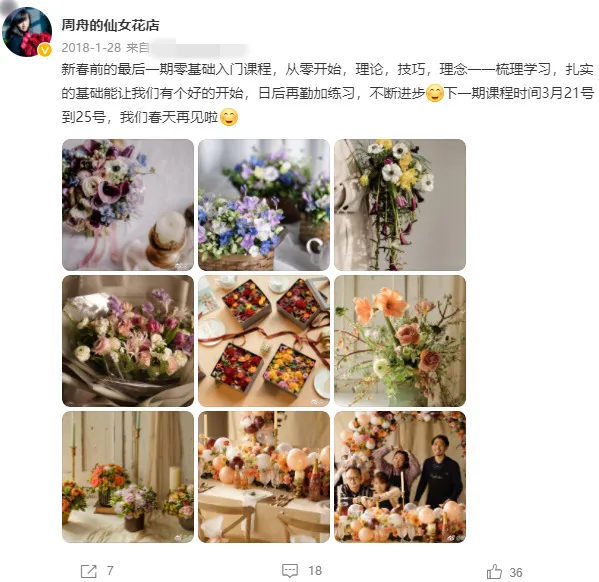
Task: Open the balloon table garland photo
Action: [264, 477]
